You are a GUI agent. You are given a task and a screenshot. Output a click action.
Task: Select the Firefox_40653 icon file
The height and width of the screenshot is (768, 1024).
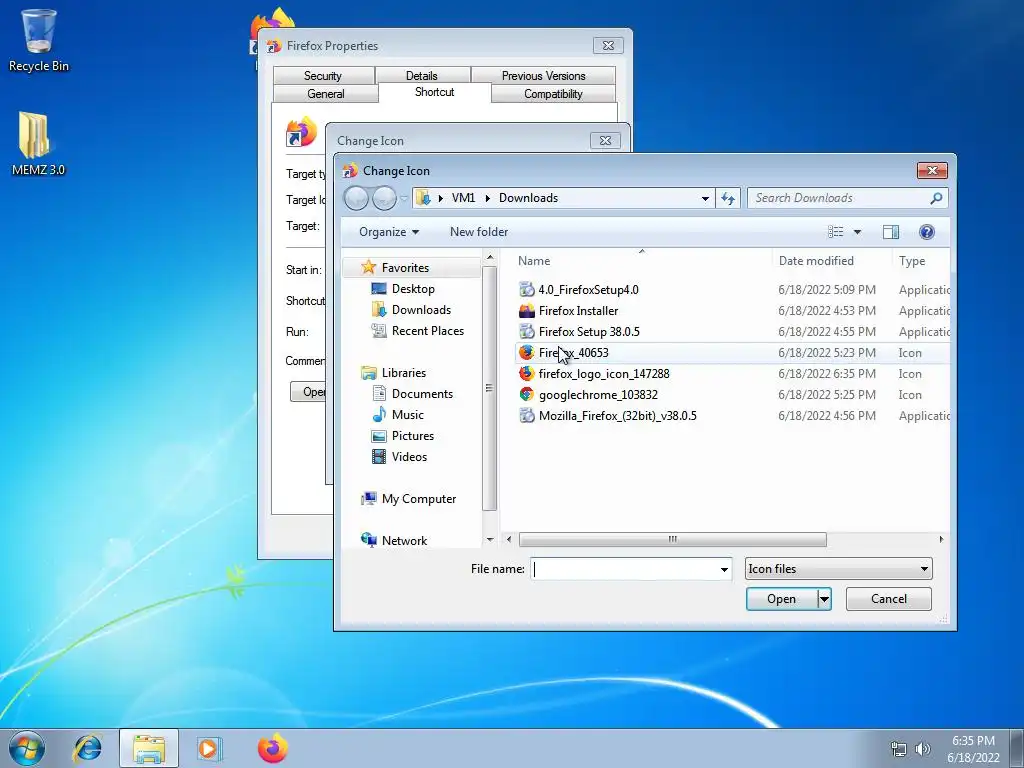pyautogui.click(x=573, y=353)
